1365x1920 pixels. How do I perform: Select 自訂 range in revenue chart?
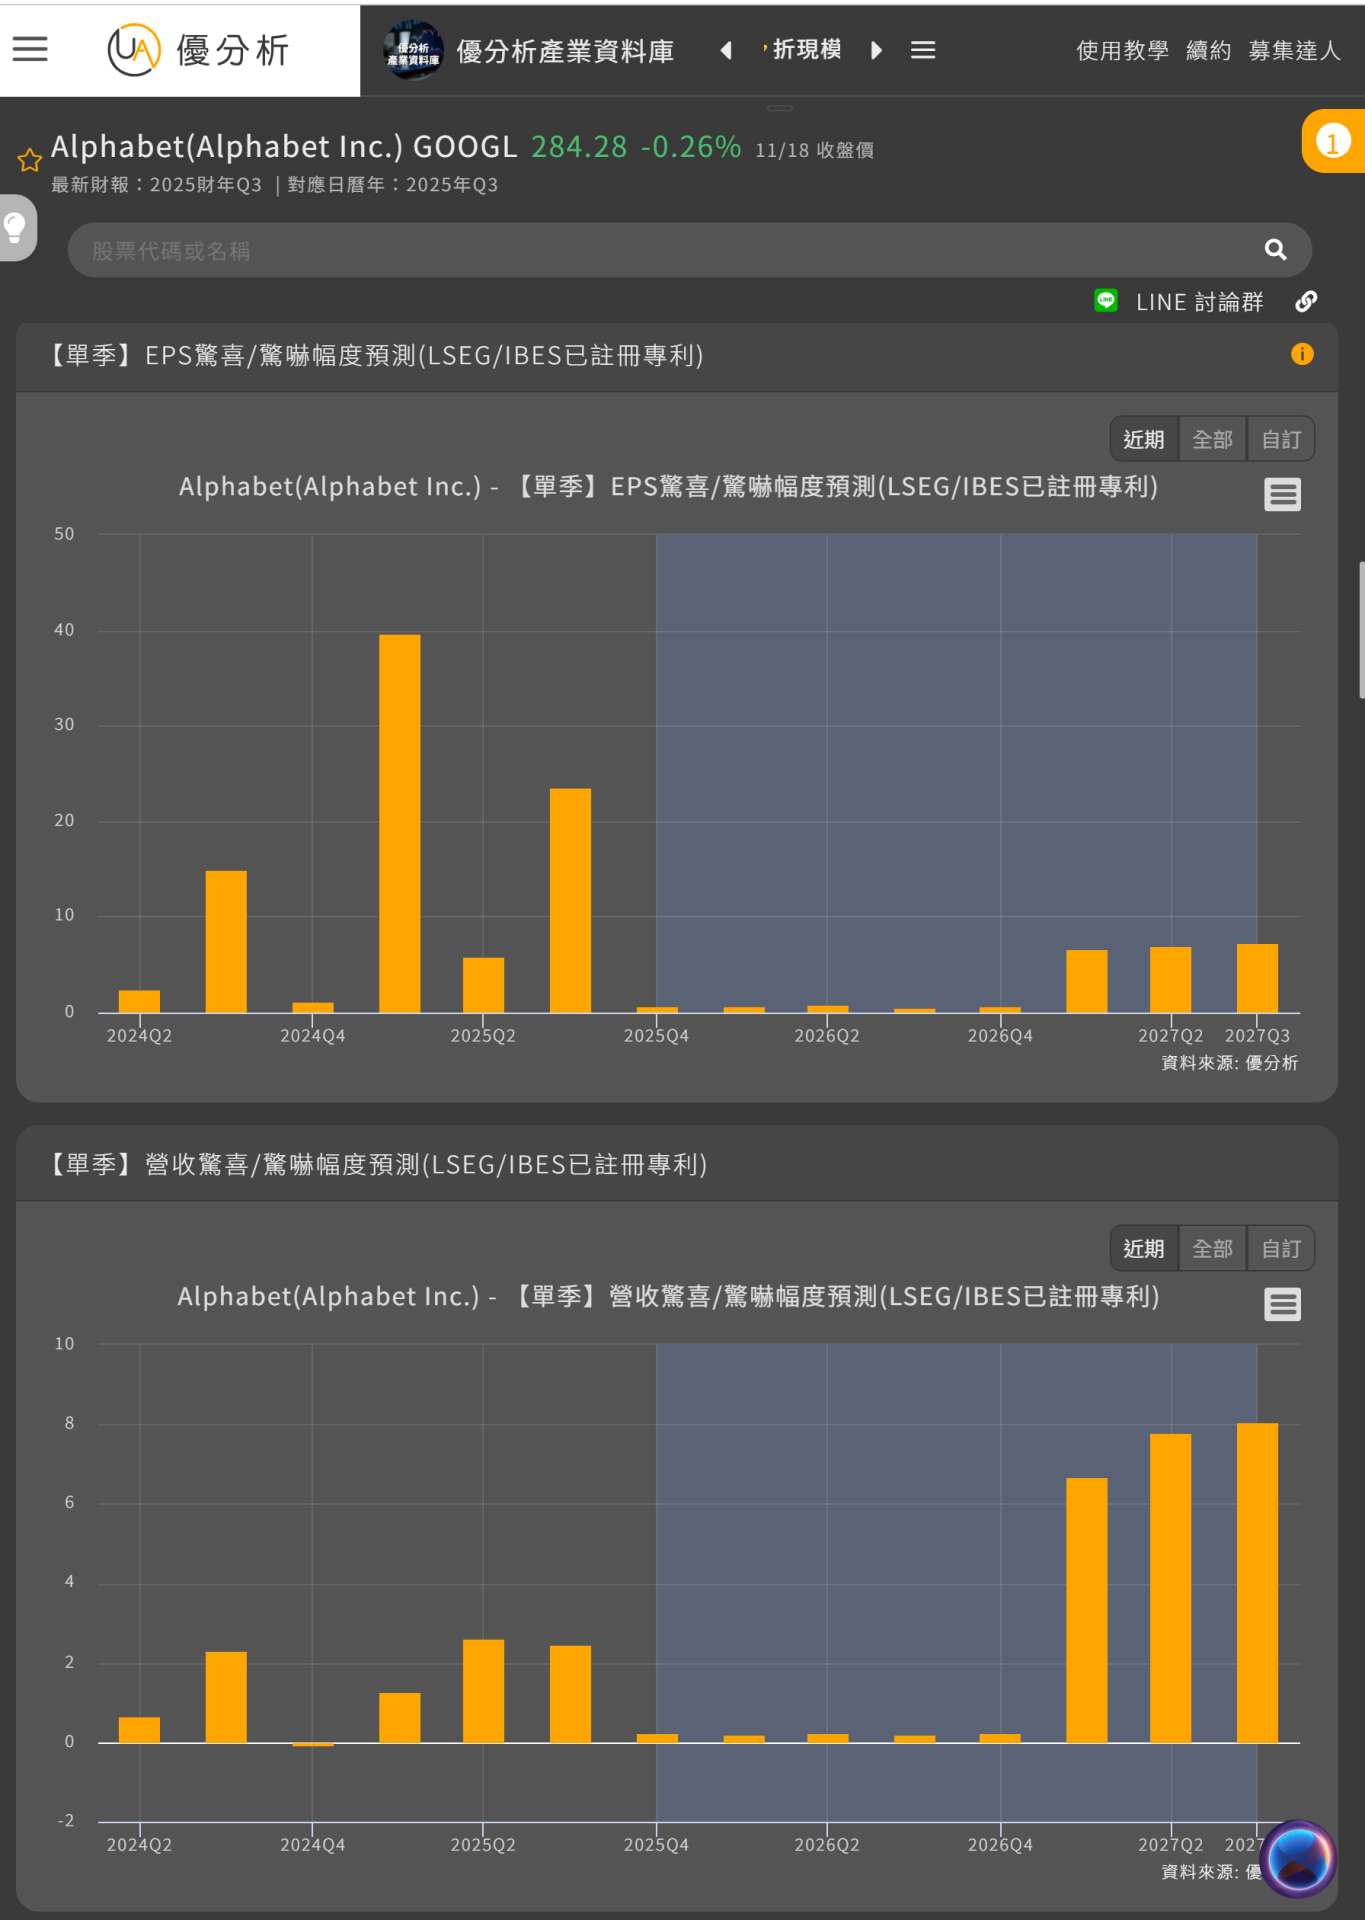[x=1281, y=1248]
